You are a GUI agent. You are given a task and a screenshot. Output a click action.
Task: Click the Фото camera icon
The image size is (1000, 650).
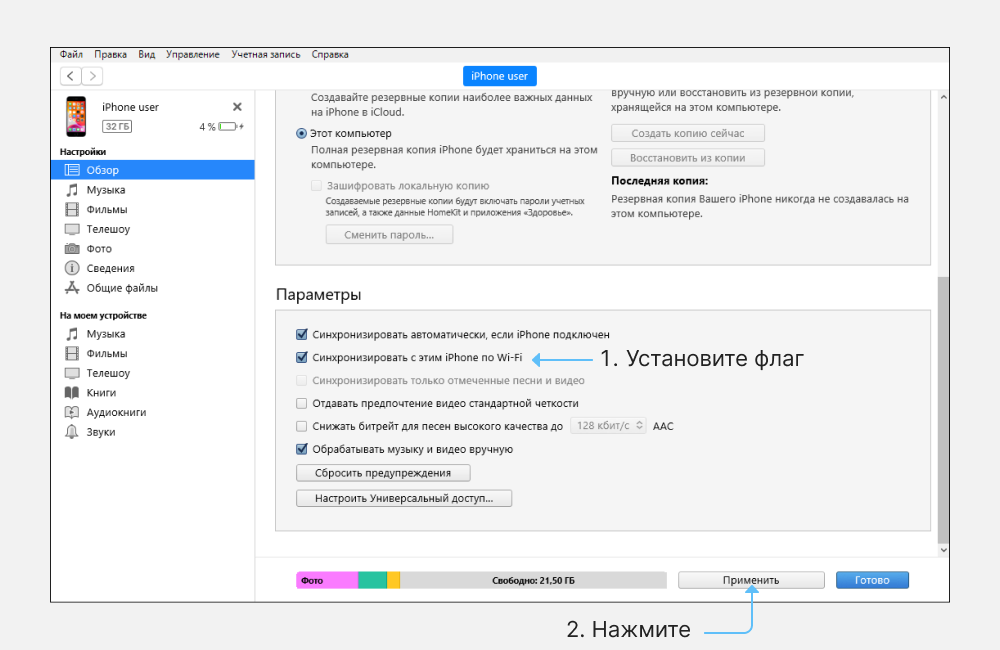[72, 249]
